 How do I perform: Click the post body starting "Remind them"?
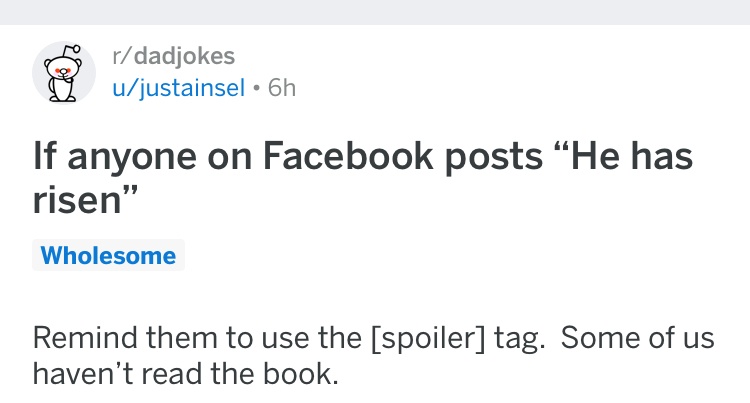tap(373, 356)
